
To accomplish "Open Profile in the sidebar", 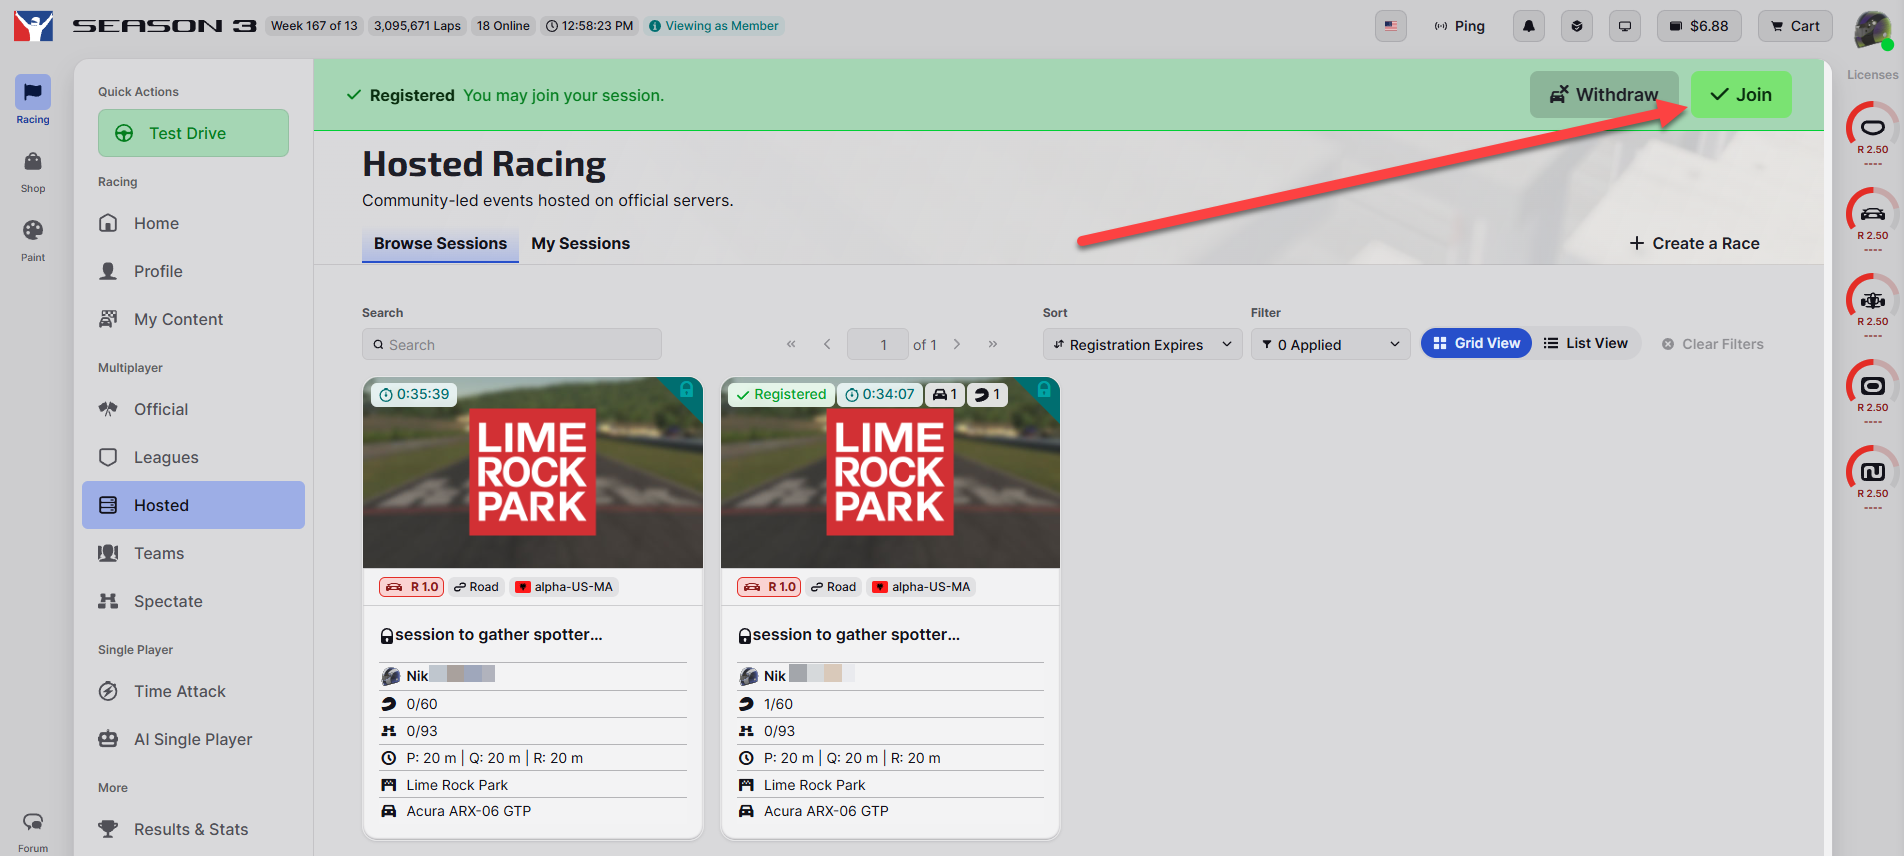I will [x=193, y=271].
